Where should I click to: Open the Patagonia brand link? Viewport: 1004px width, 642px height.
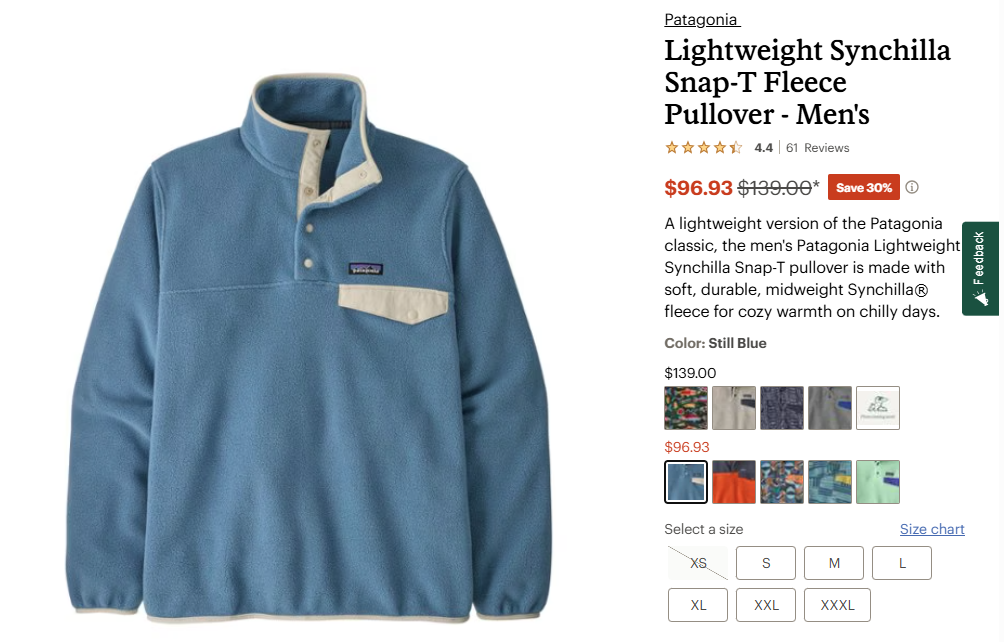[702, 20]
